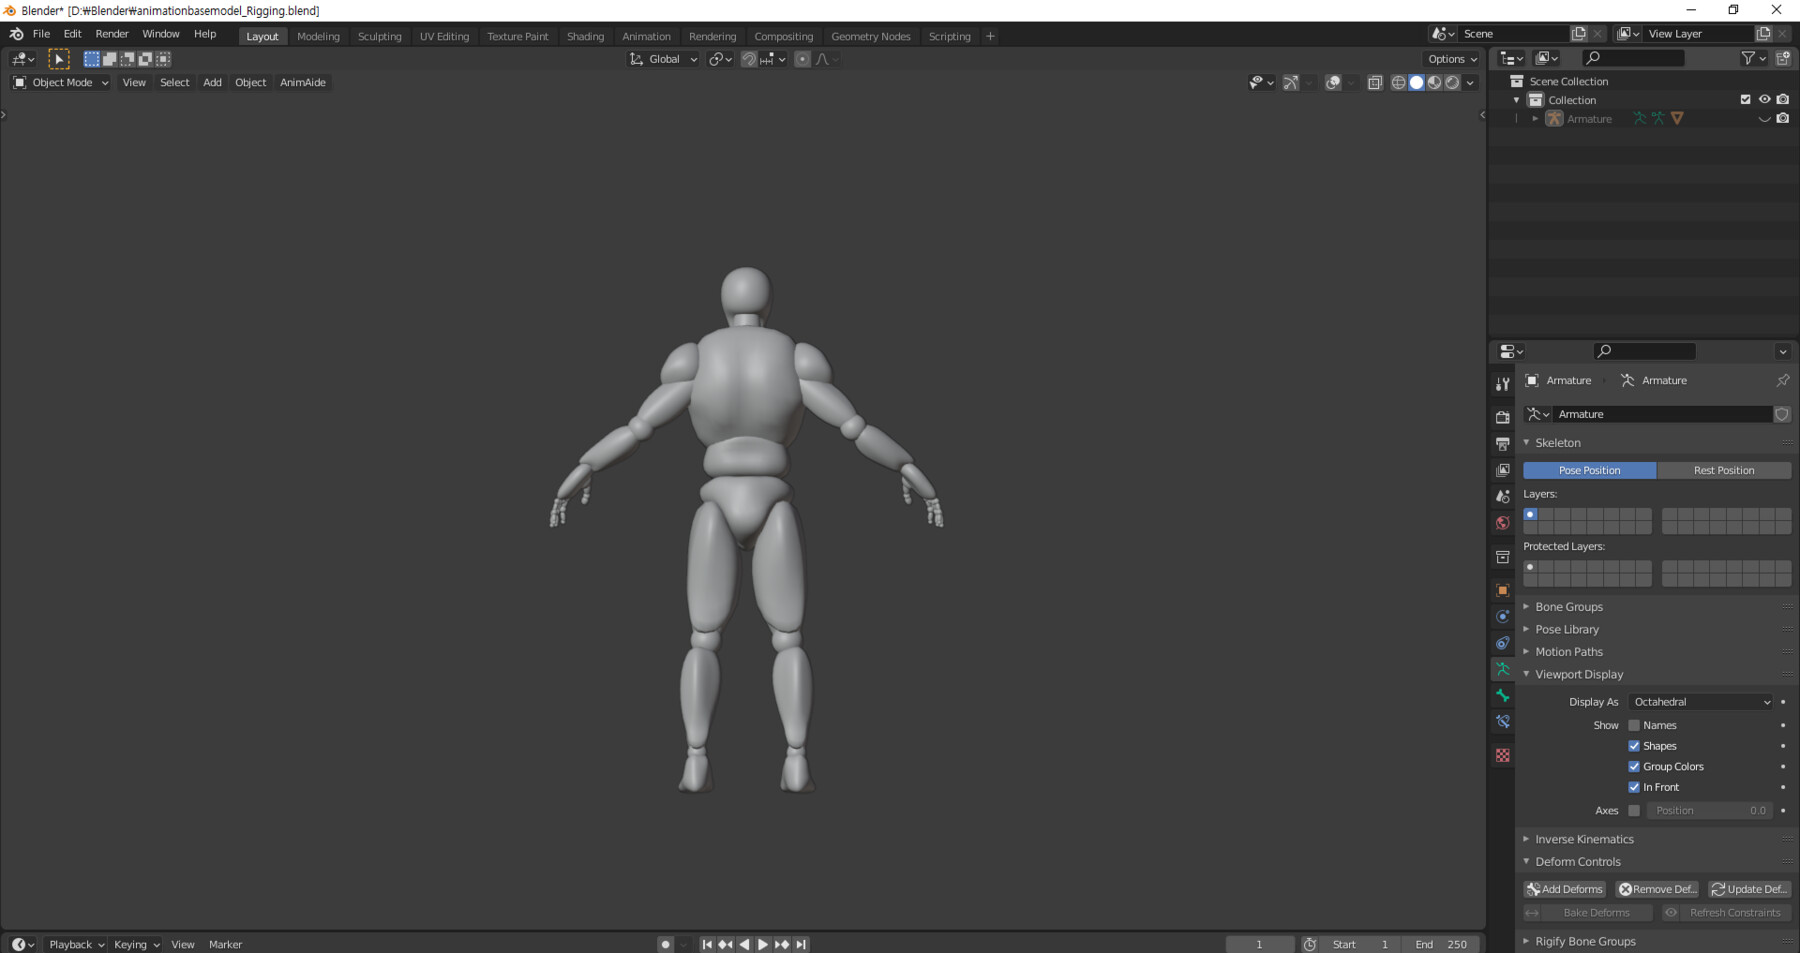
Task: Open the Physics Properties tab
Action: (x=1502, y=643)
